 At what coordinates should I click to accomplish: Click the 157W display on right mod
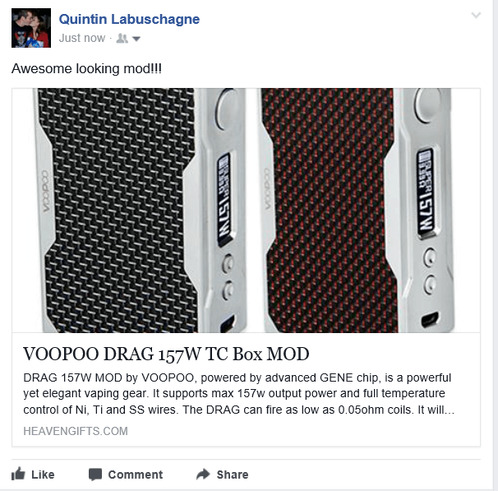426,192
